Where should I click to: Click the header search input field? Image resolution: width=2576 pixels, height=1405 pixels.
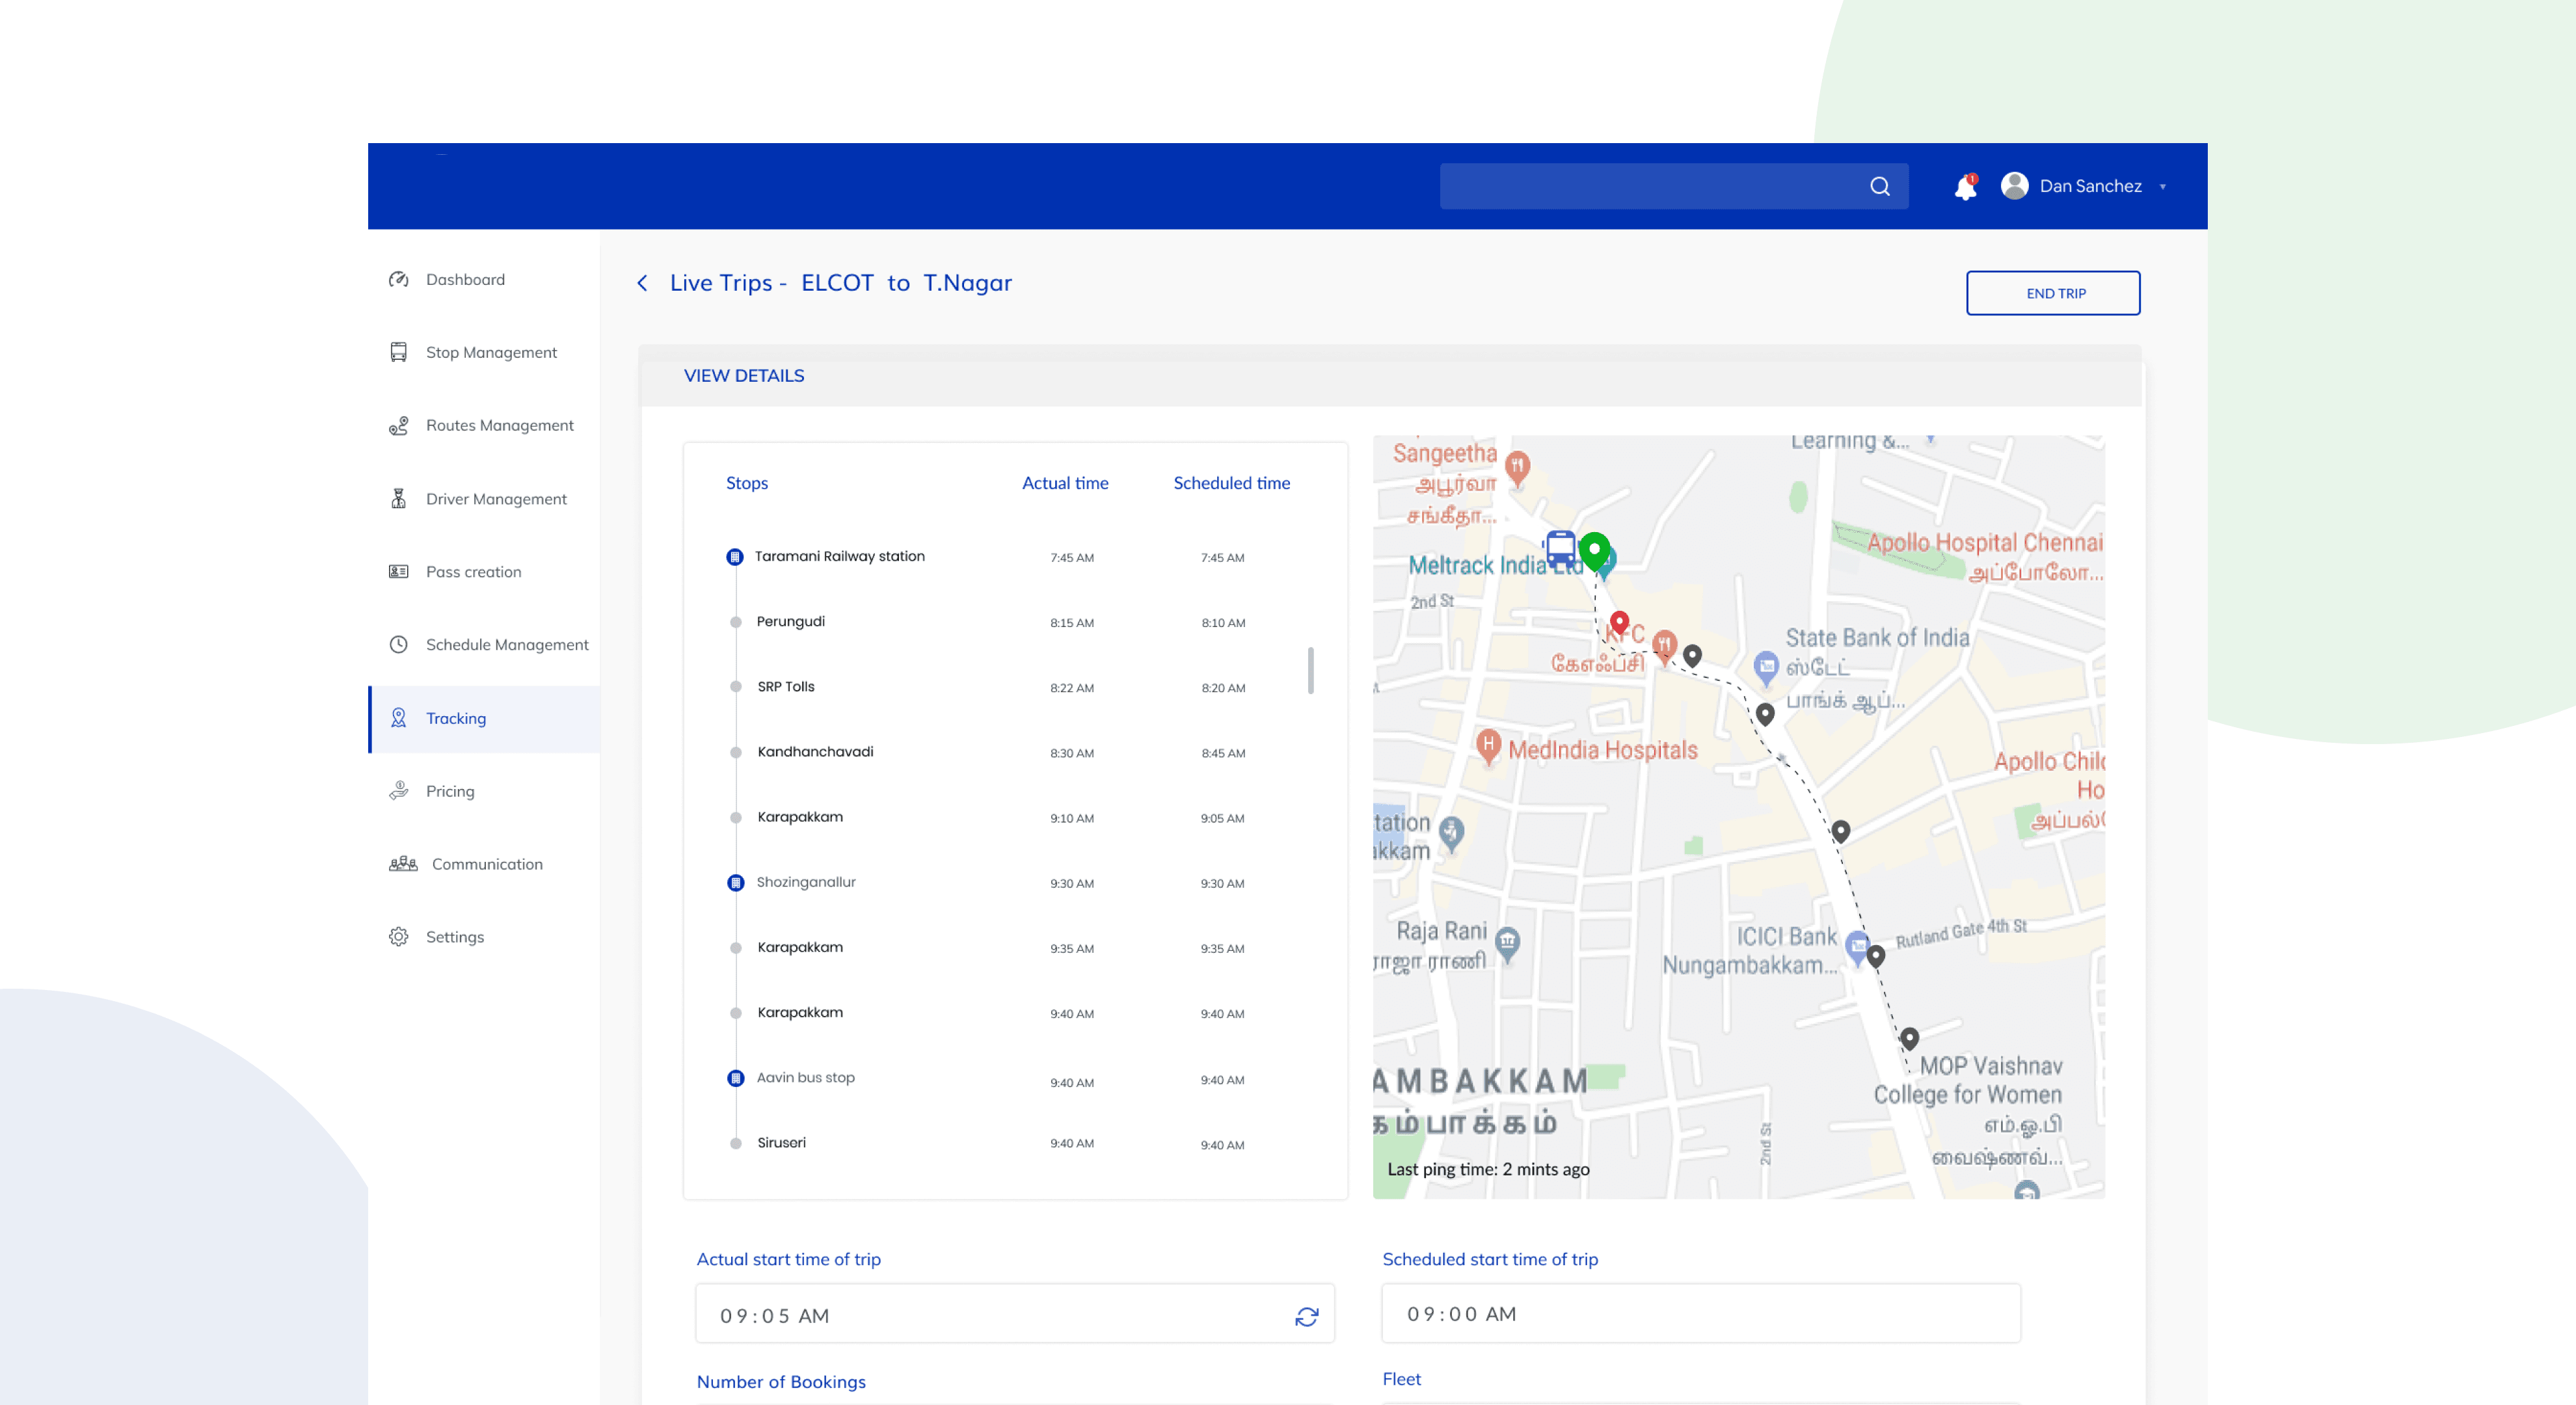(1673, 186)
